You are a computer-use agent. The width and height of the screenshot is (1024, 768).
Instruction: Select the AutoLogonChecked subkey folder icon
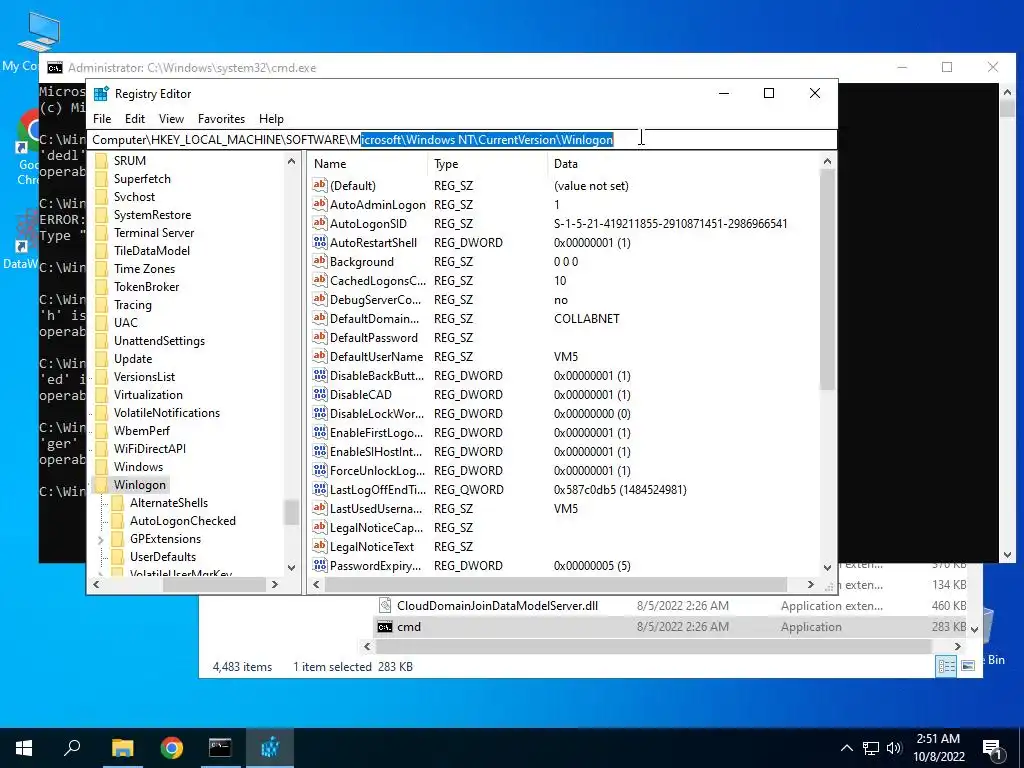(118, 520)
